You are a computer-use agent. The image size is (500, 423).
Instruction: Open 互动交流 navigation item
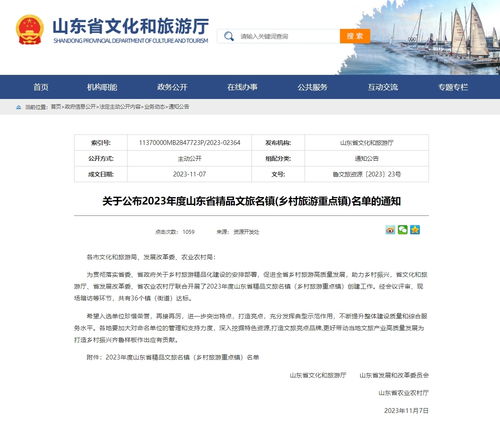coord(383,87)
